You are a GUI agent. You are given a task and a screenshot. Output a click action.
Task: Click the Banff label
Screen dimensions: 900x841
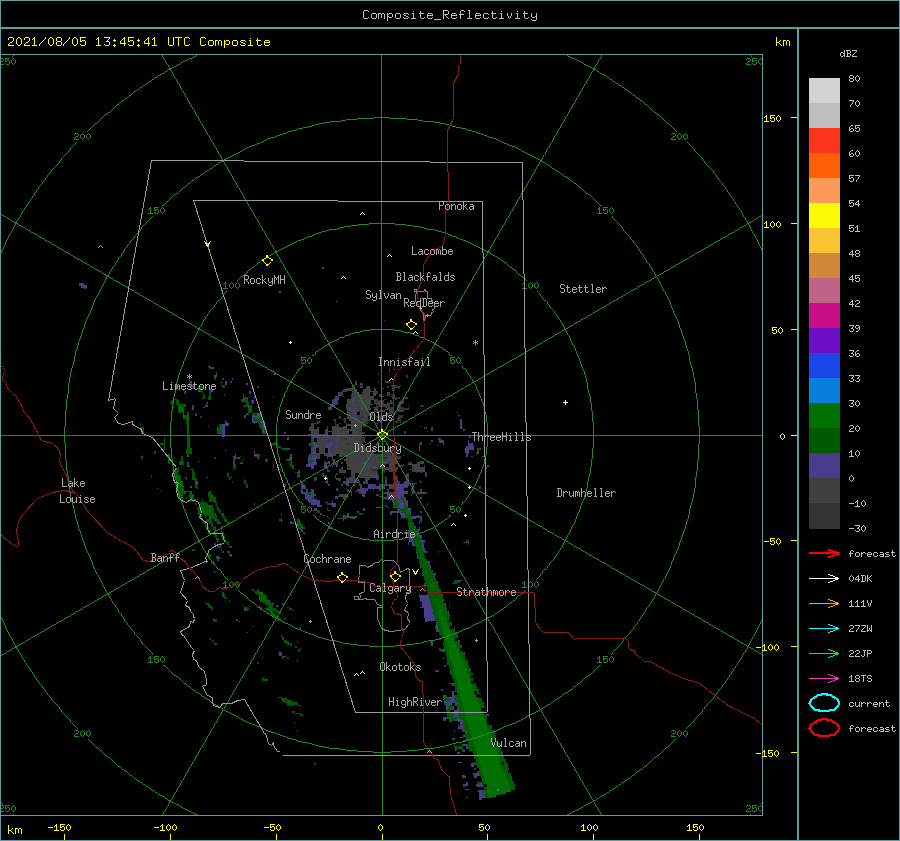[165, 557]
